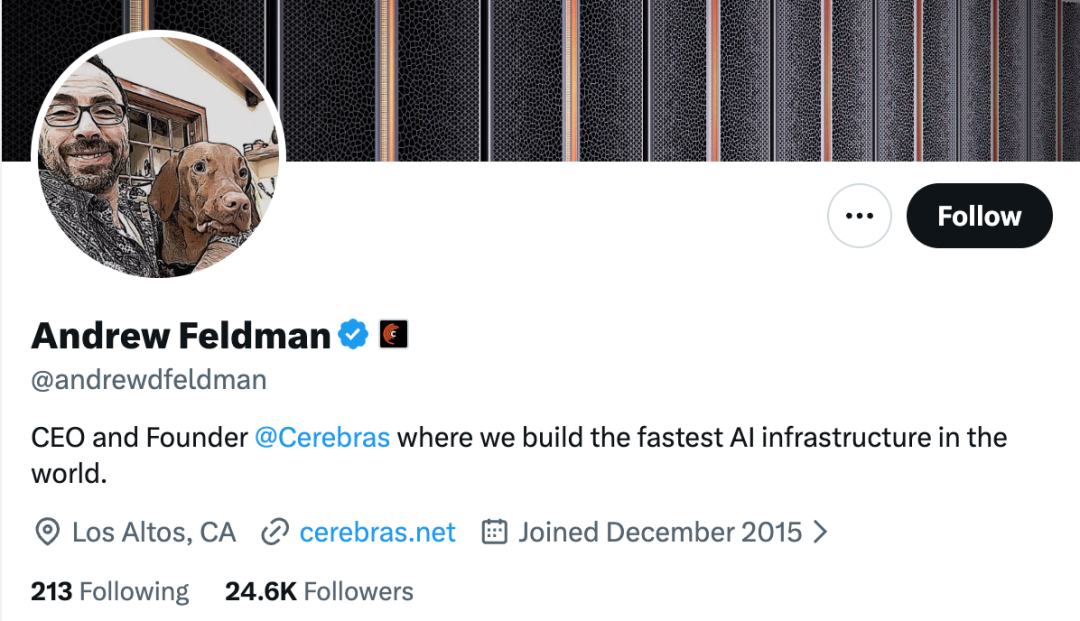
Task: Click the @andrewdfeldman handle
Action: coord(149,380)
